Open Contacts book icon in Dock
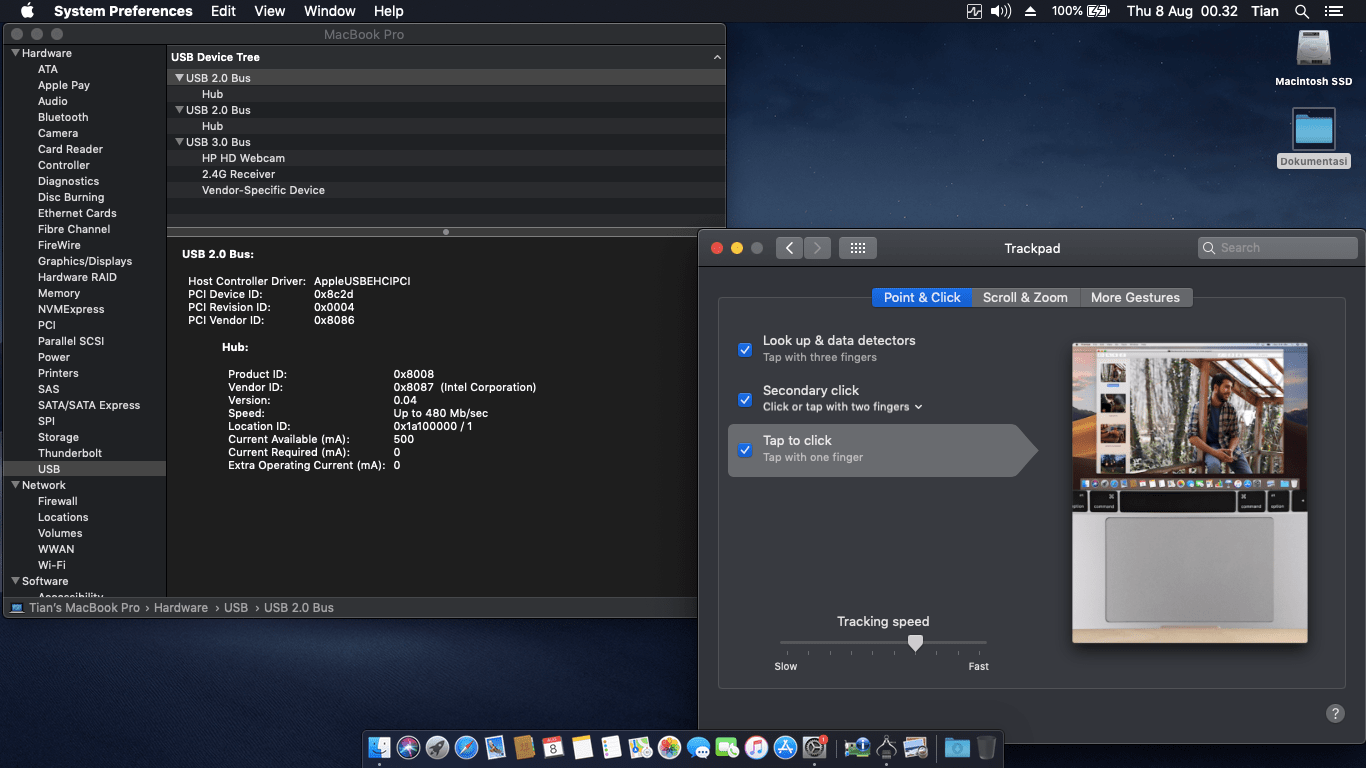 [x=524, y=747]
